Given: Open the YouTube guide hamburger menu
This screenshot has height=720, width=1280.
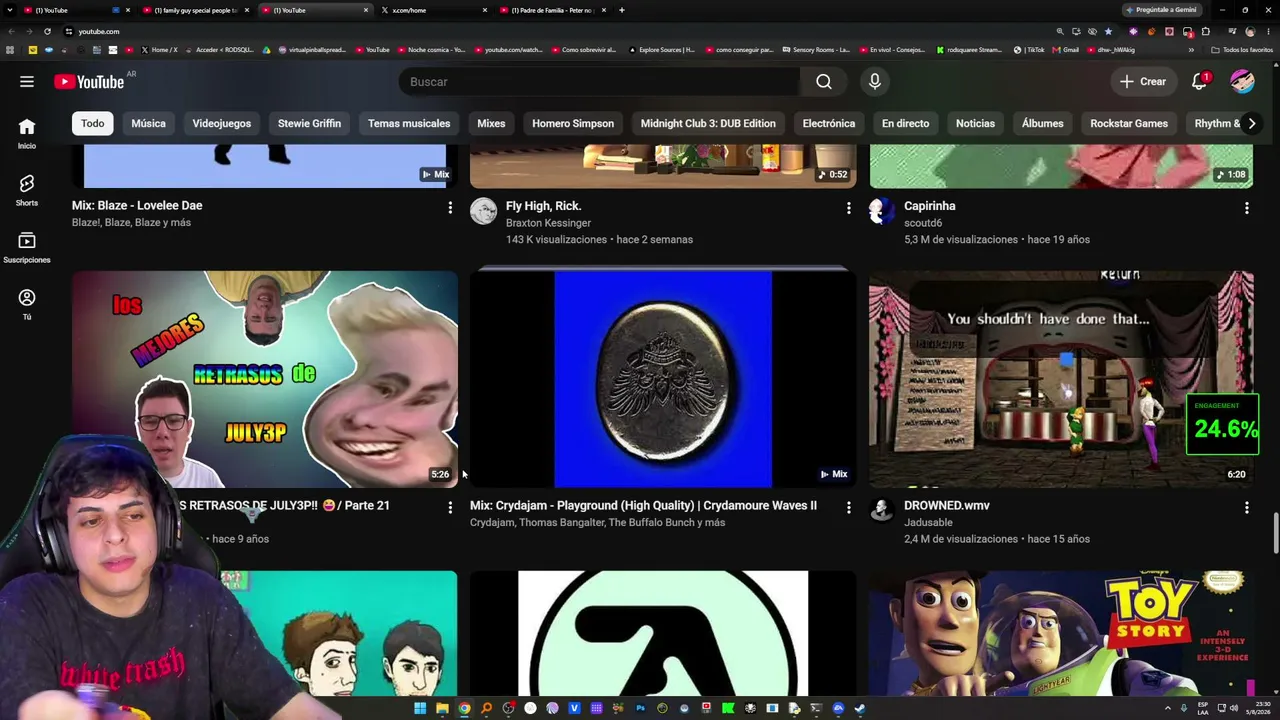Looking at the screenshot, I should (27, 82).
